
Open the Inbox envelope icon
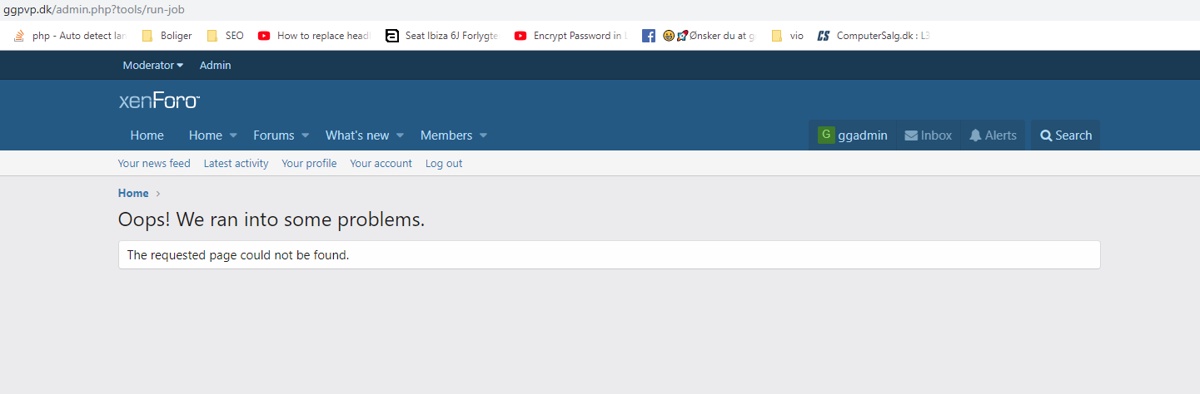click(x=911, y=136)
